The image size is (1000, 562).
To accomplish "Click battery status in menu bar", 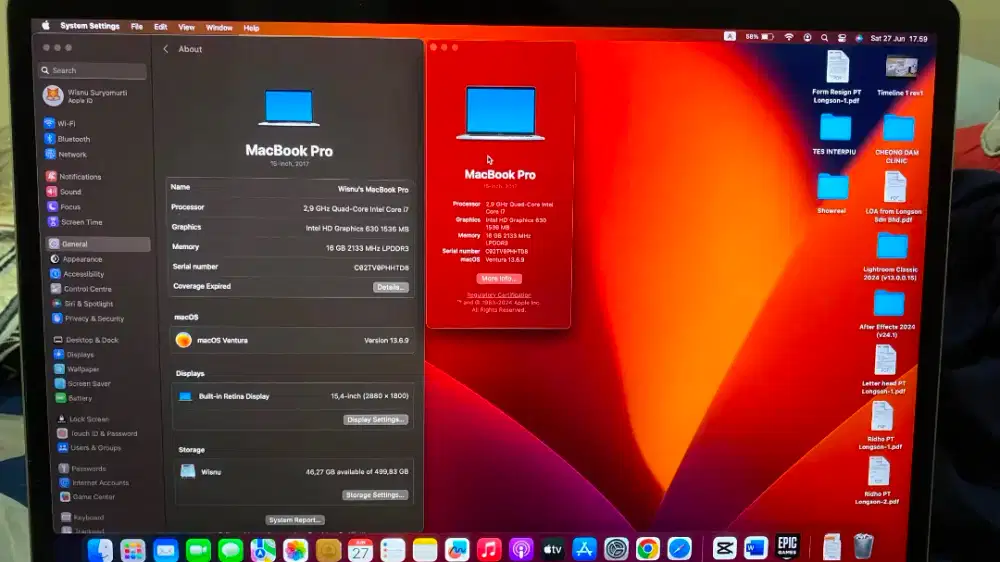I will (x=760, y=37).
